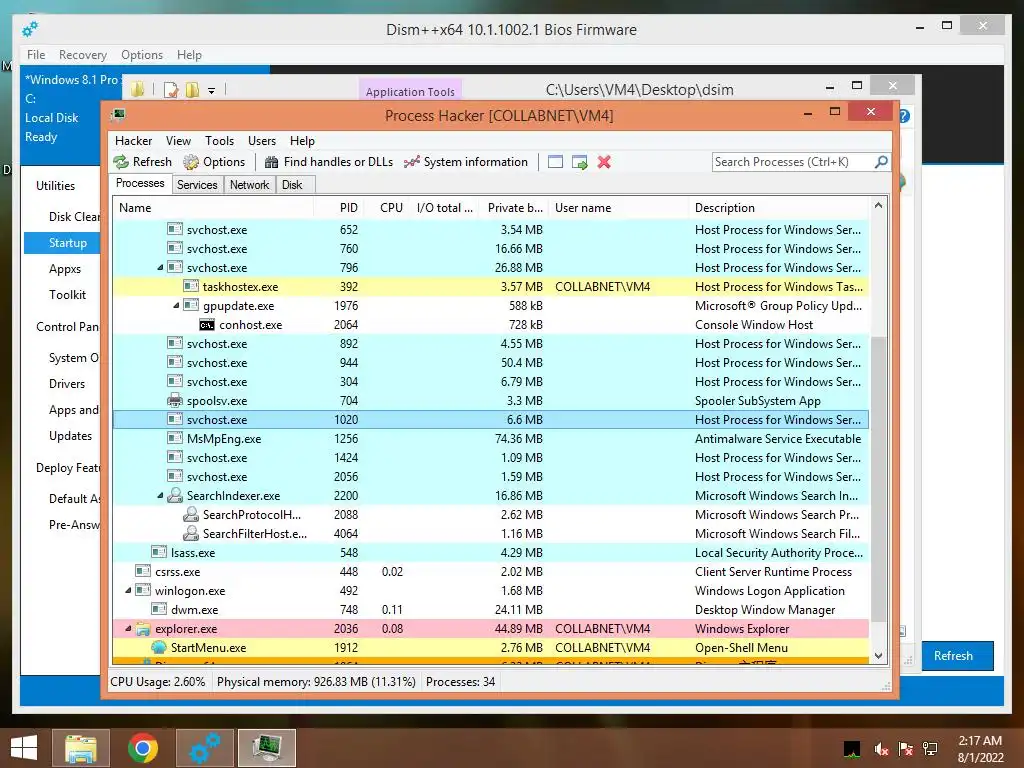Open the Users menu

(262, 140)
